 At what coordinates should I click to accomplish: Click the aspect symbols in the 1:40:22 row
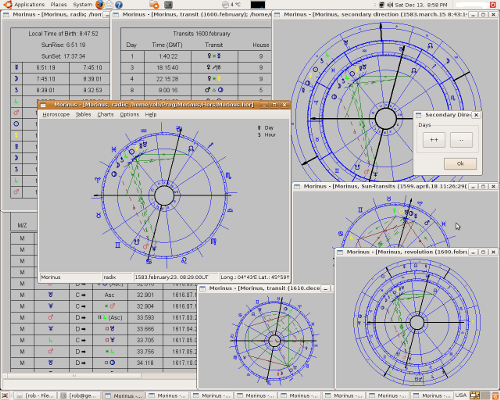coord(214,56)
